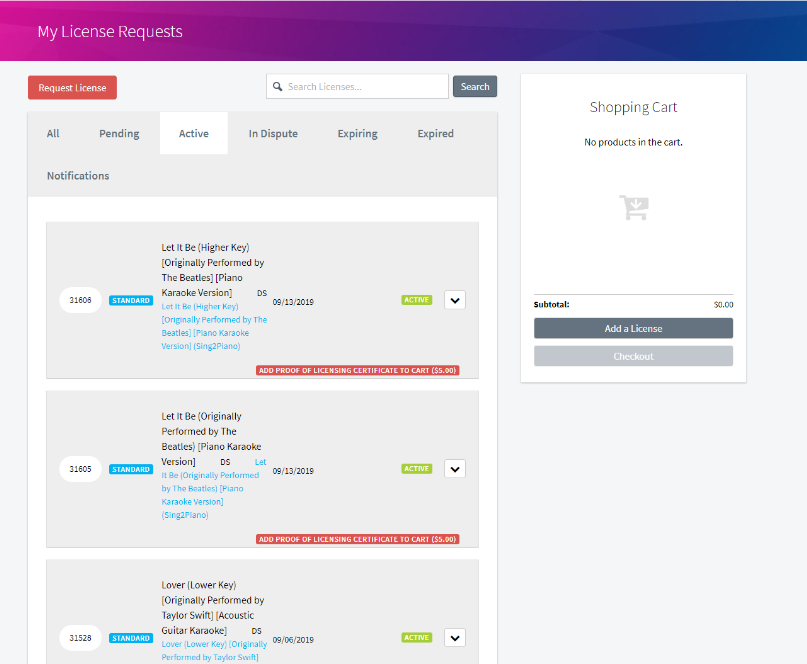Add proof certificate to cart for license 31606
Viewport: 807px width, 664px height.
pyautogui.click(x=358, y=370)
